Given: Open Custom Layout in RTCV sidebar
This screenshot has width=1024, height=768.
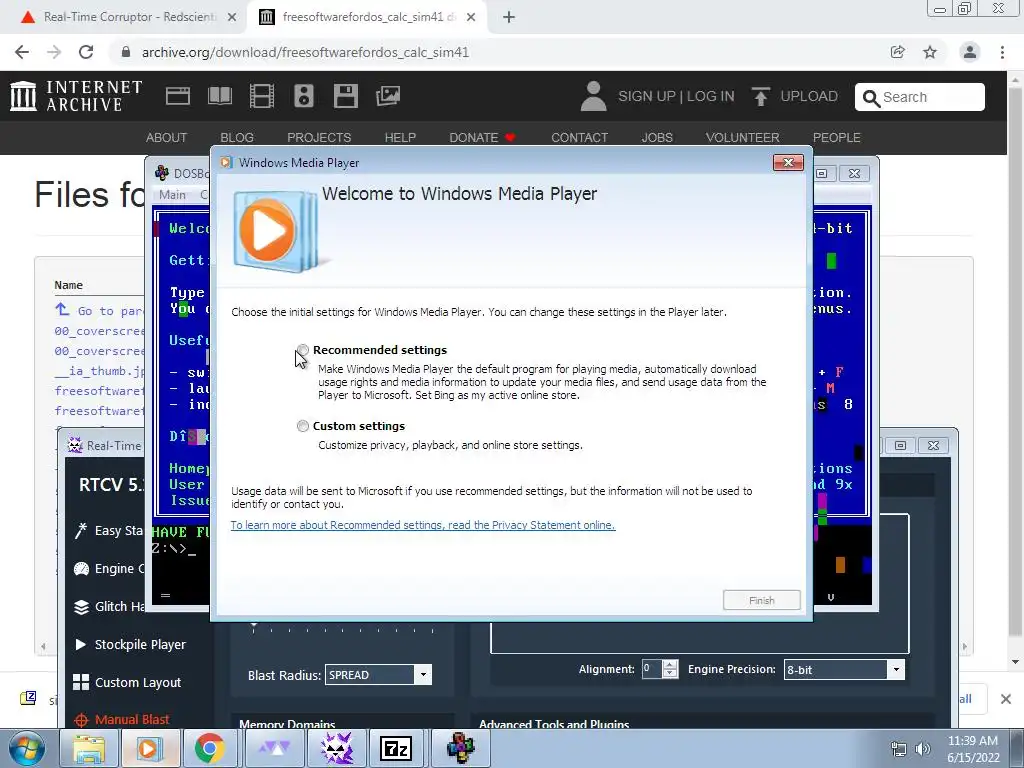Looking at the screenshot, I should 127,682.
